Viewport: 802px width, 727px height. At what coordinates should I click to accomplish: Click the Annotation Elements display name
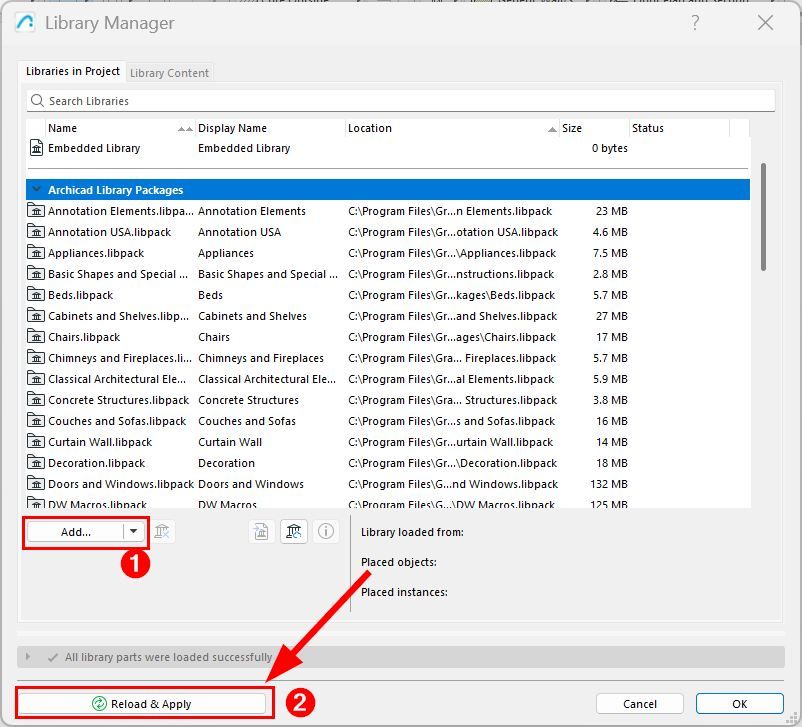[252, 211]
